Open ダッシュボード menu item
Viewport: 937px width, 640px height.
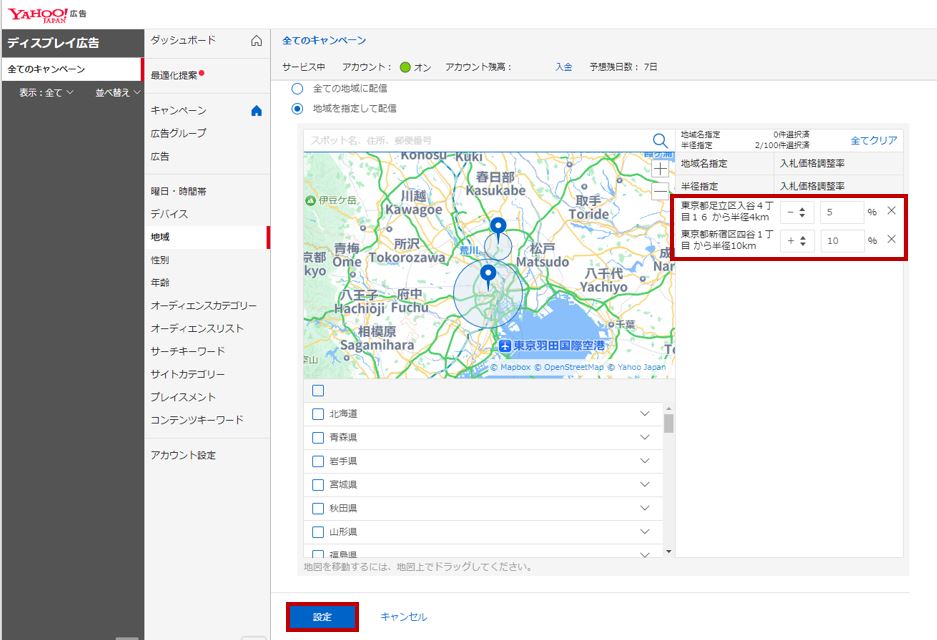click(x=183, y=40)
